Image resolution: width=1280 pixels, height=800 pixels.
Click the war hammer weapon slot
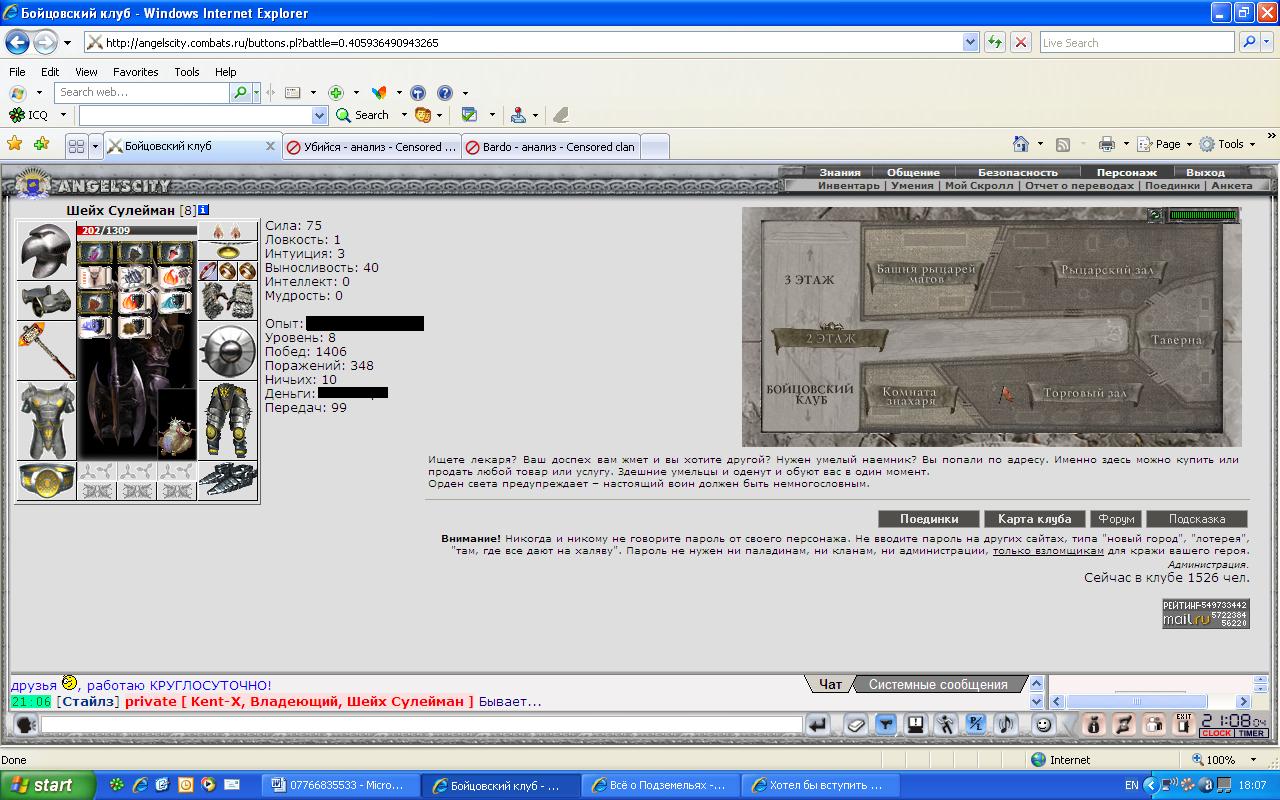point(46,350)
